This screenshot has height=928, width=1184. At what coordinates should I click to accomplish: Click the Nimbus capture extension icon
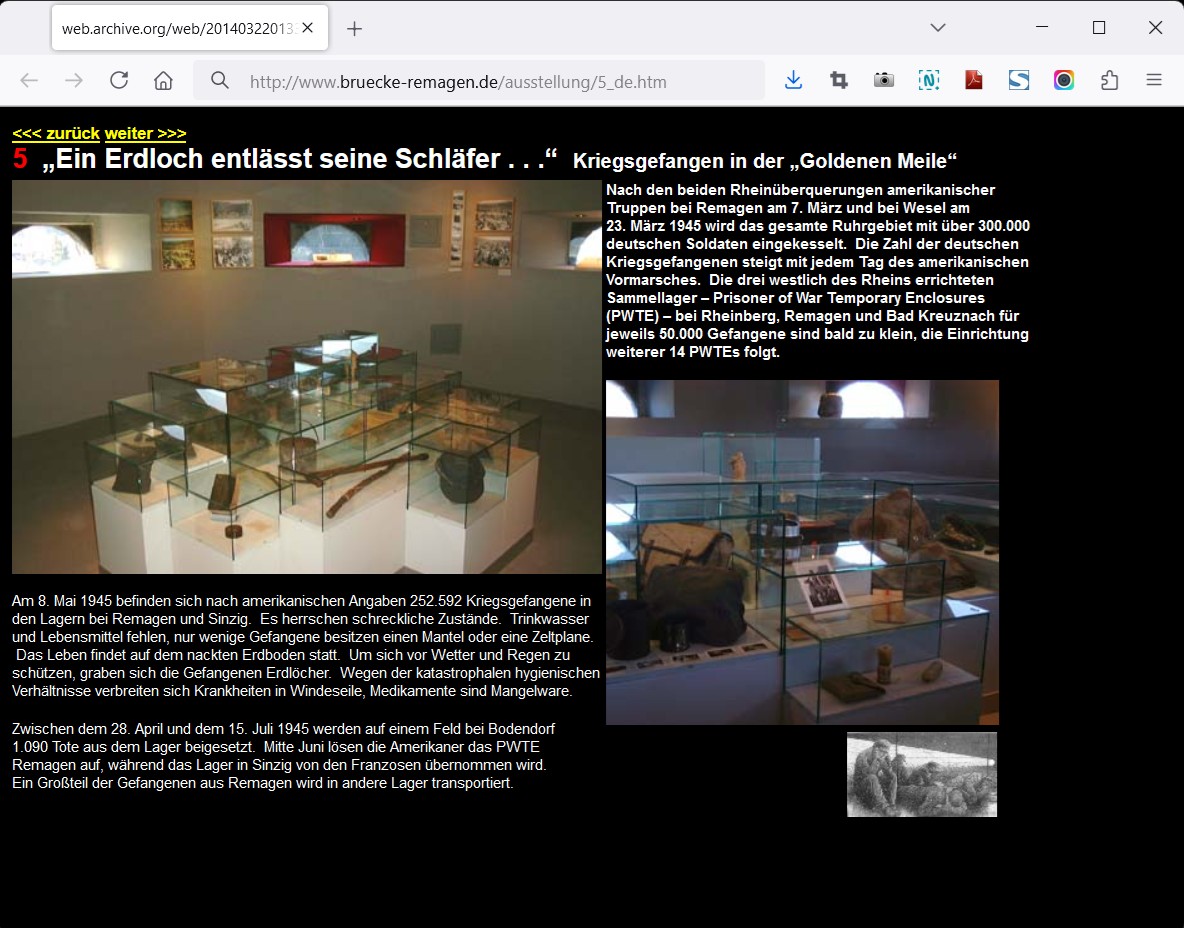point(929,81)
